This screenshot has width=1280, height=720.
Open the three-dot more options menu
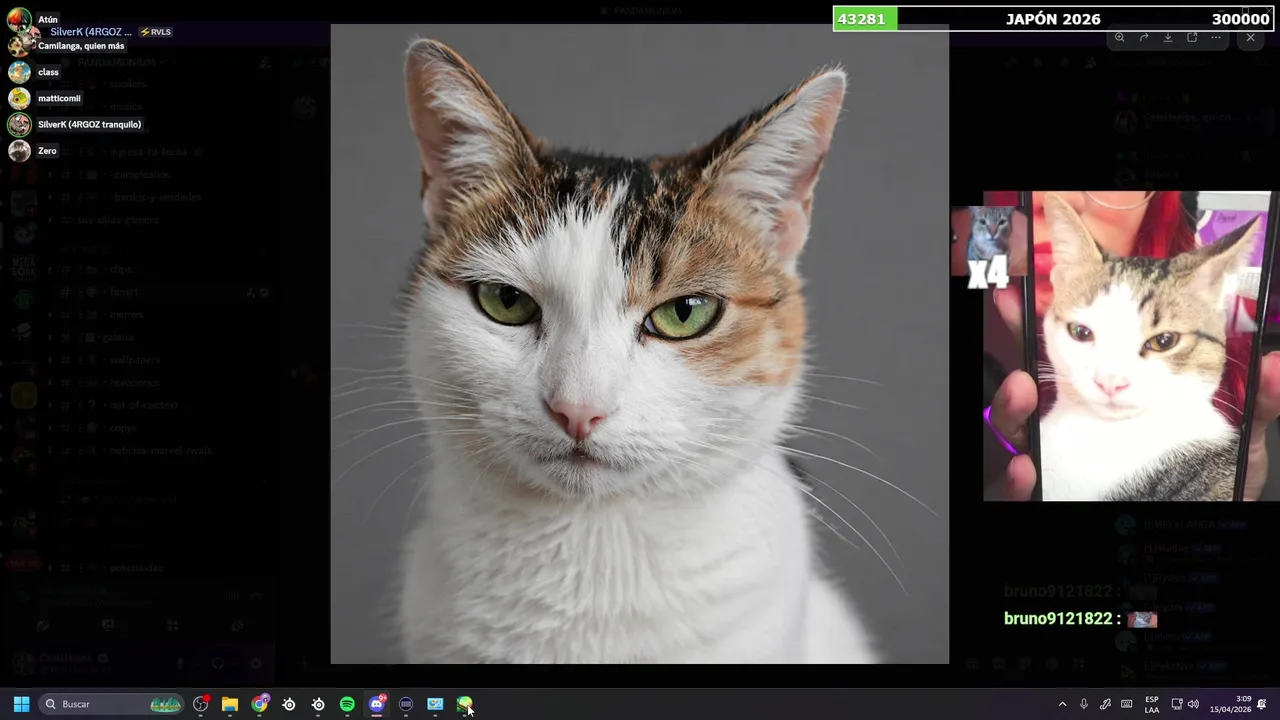(x=1216, y=37)
